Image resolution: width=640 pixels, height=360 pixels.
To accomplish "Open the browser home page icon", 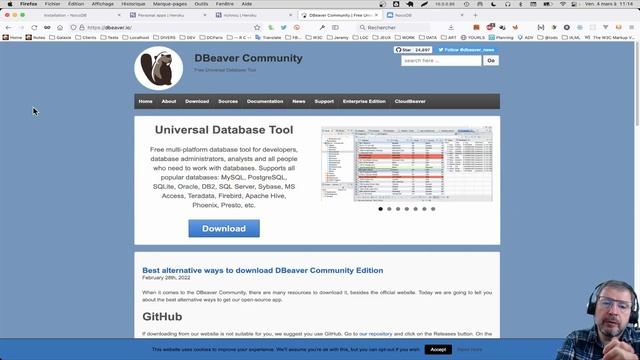I will (x=60, y=27).
